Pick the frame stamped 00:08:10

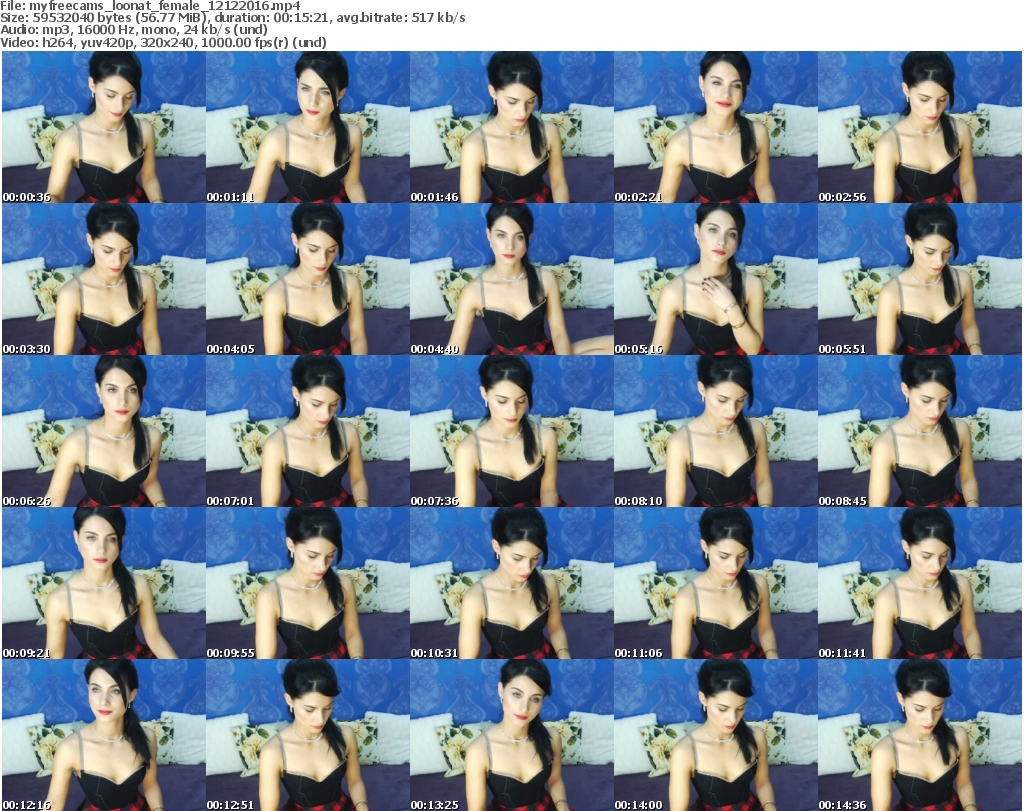716,431
